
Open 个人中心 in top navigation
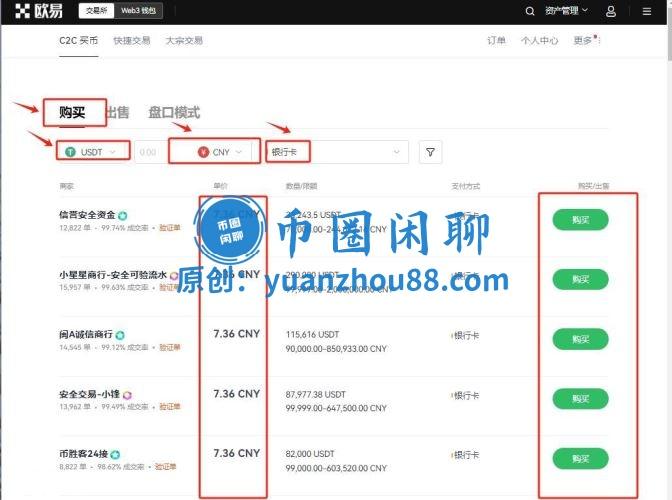click(x=539, y=41)
